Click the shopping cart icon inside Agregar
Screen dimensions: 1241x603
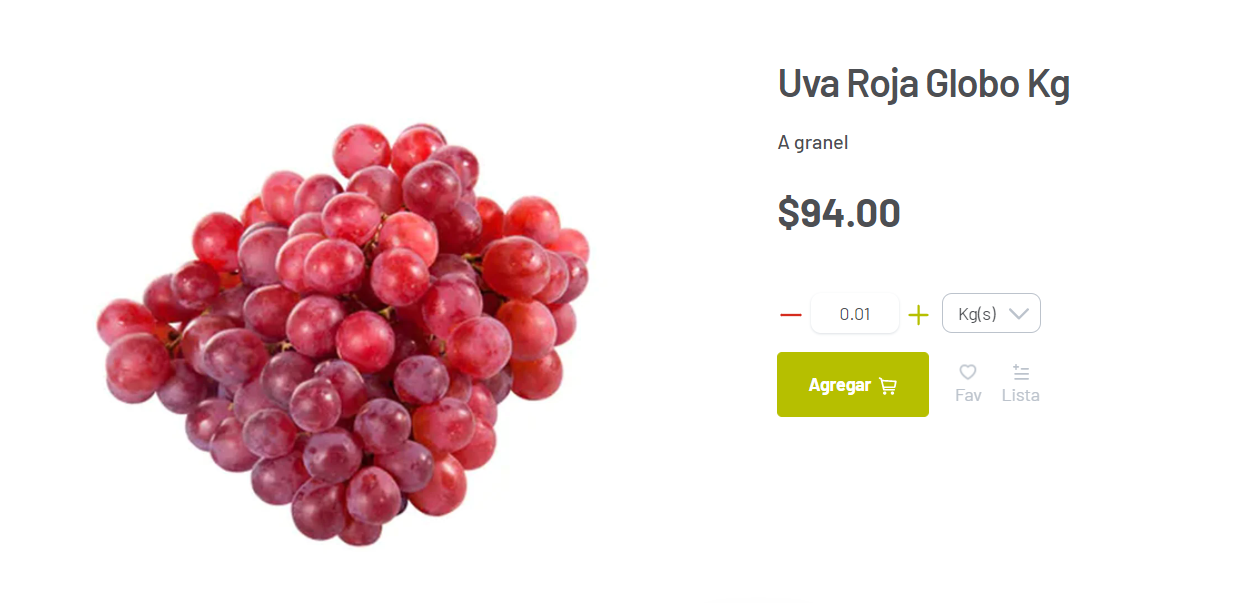coord(888,385)
